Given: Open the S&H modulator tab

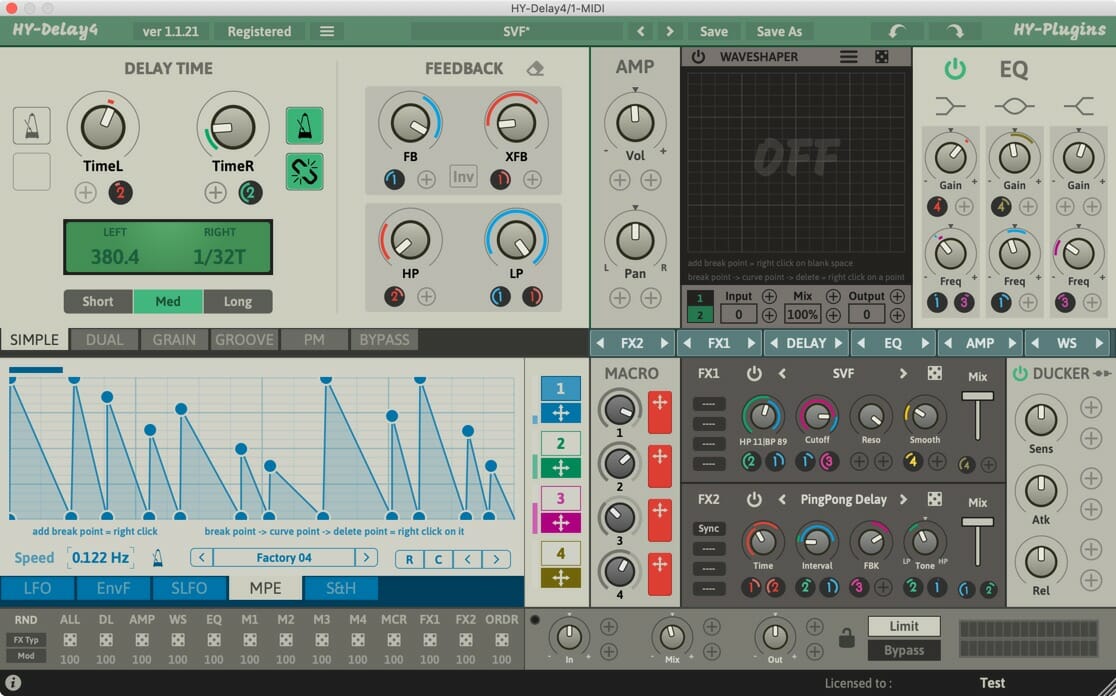Looking at the screenshot, I should pyautogui.click(x=340, y=588).
